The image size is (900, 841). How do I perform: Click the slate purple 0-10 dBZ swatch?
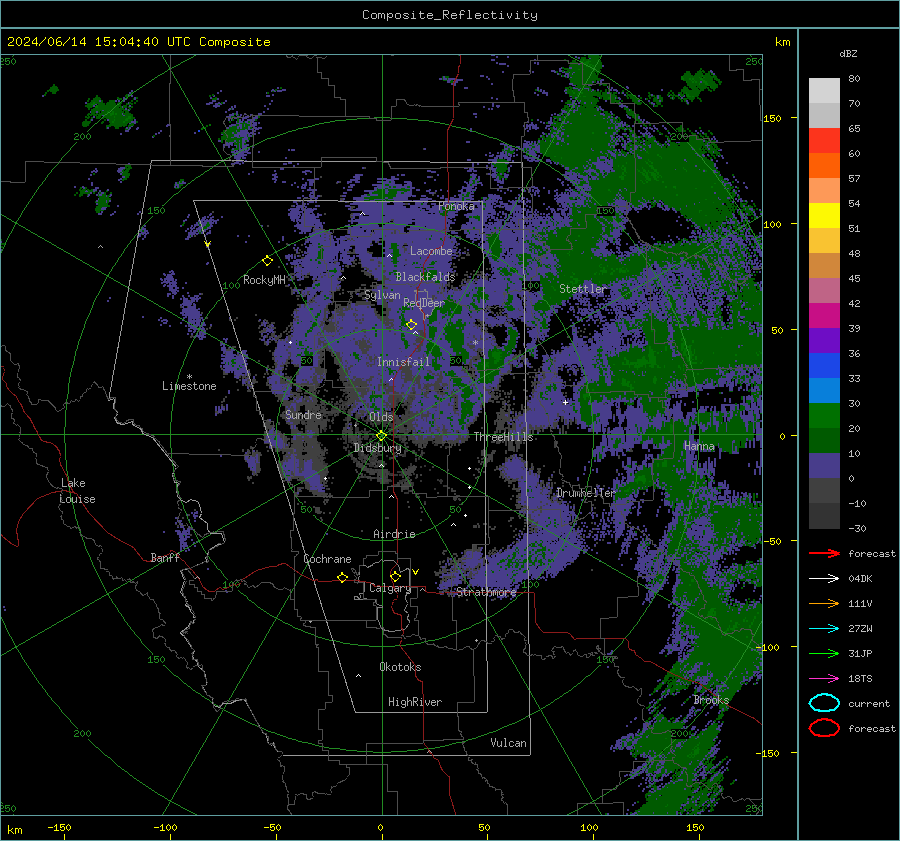point(824,466)
